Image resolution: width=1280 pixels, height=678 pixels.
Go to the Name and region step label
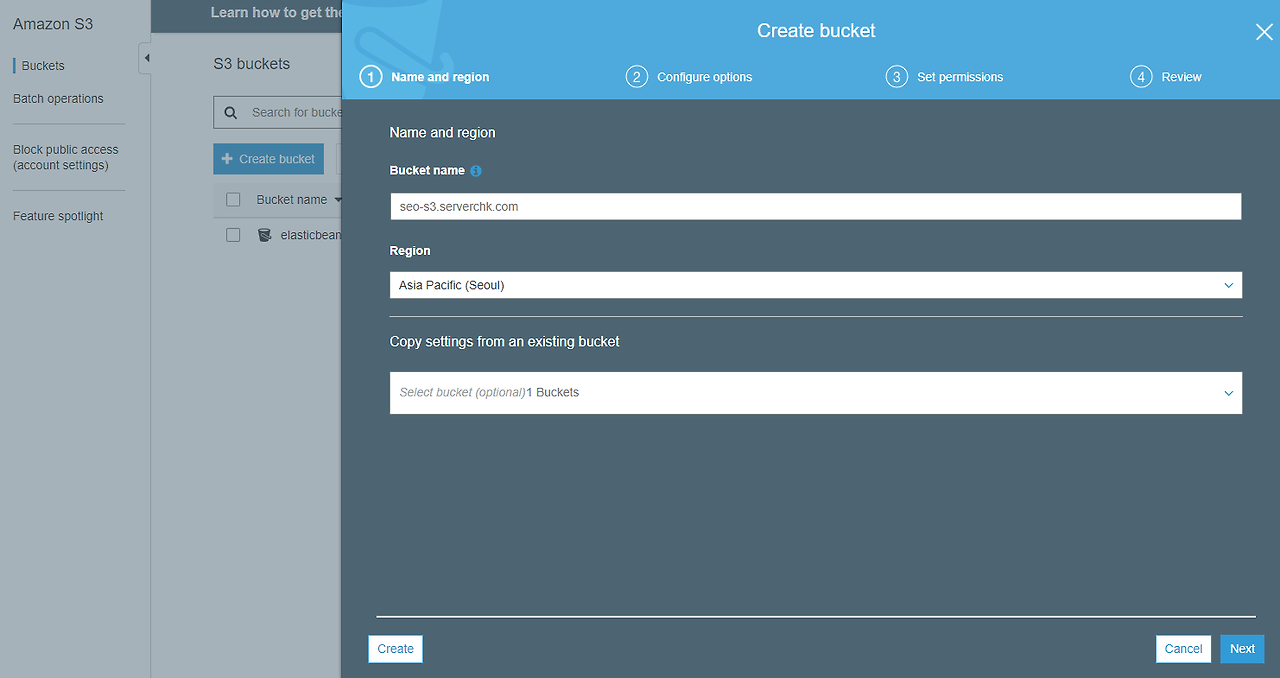pyautogui.click(x=440, y=77)
